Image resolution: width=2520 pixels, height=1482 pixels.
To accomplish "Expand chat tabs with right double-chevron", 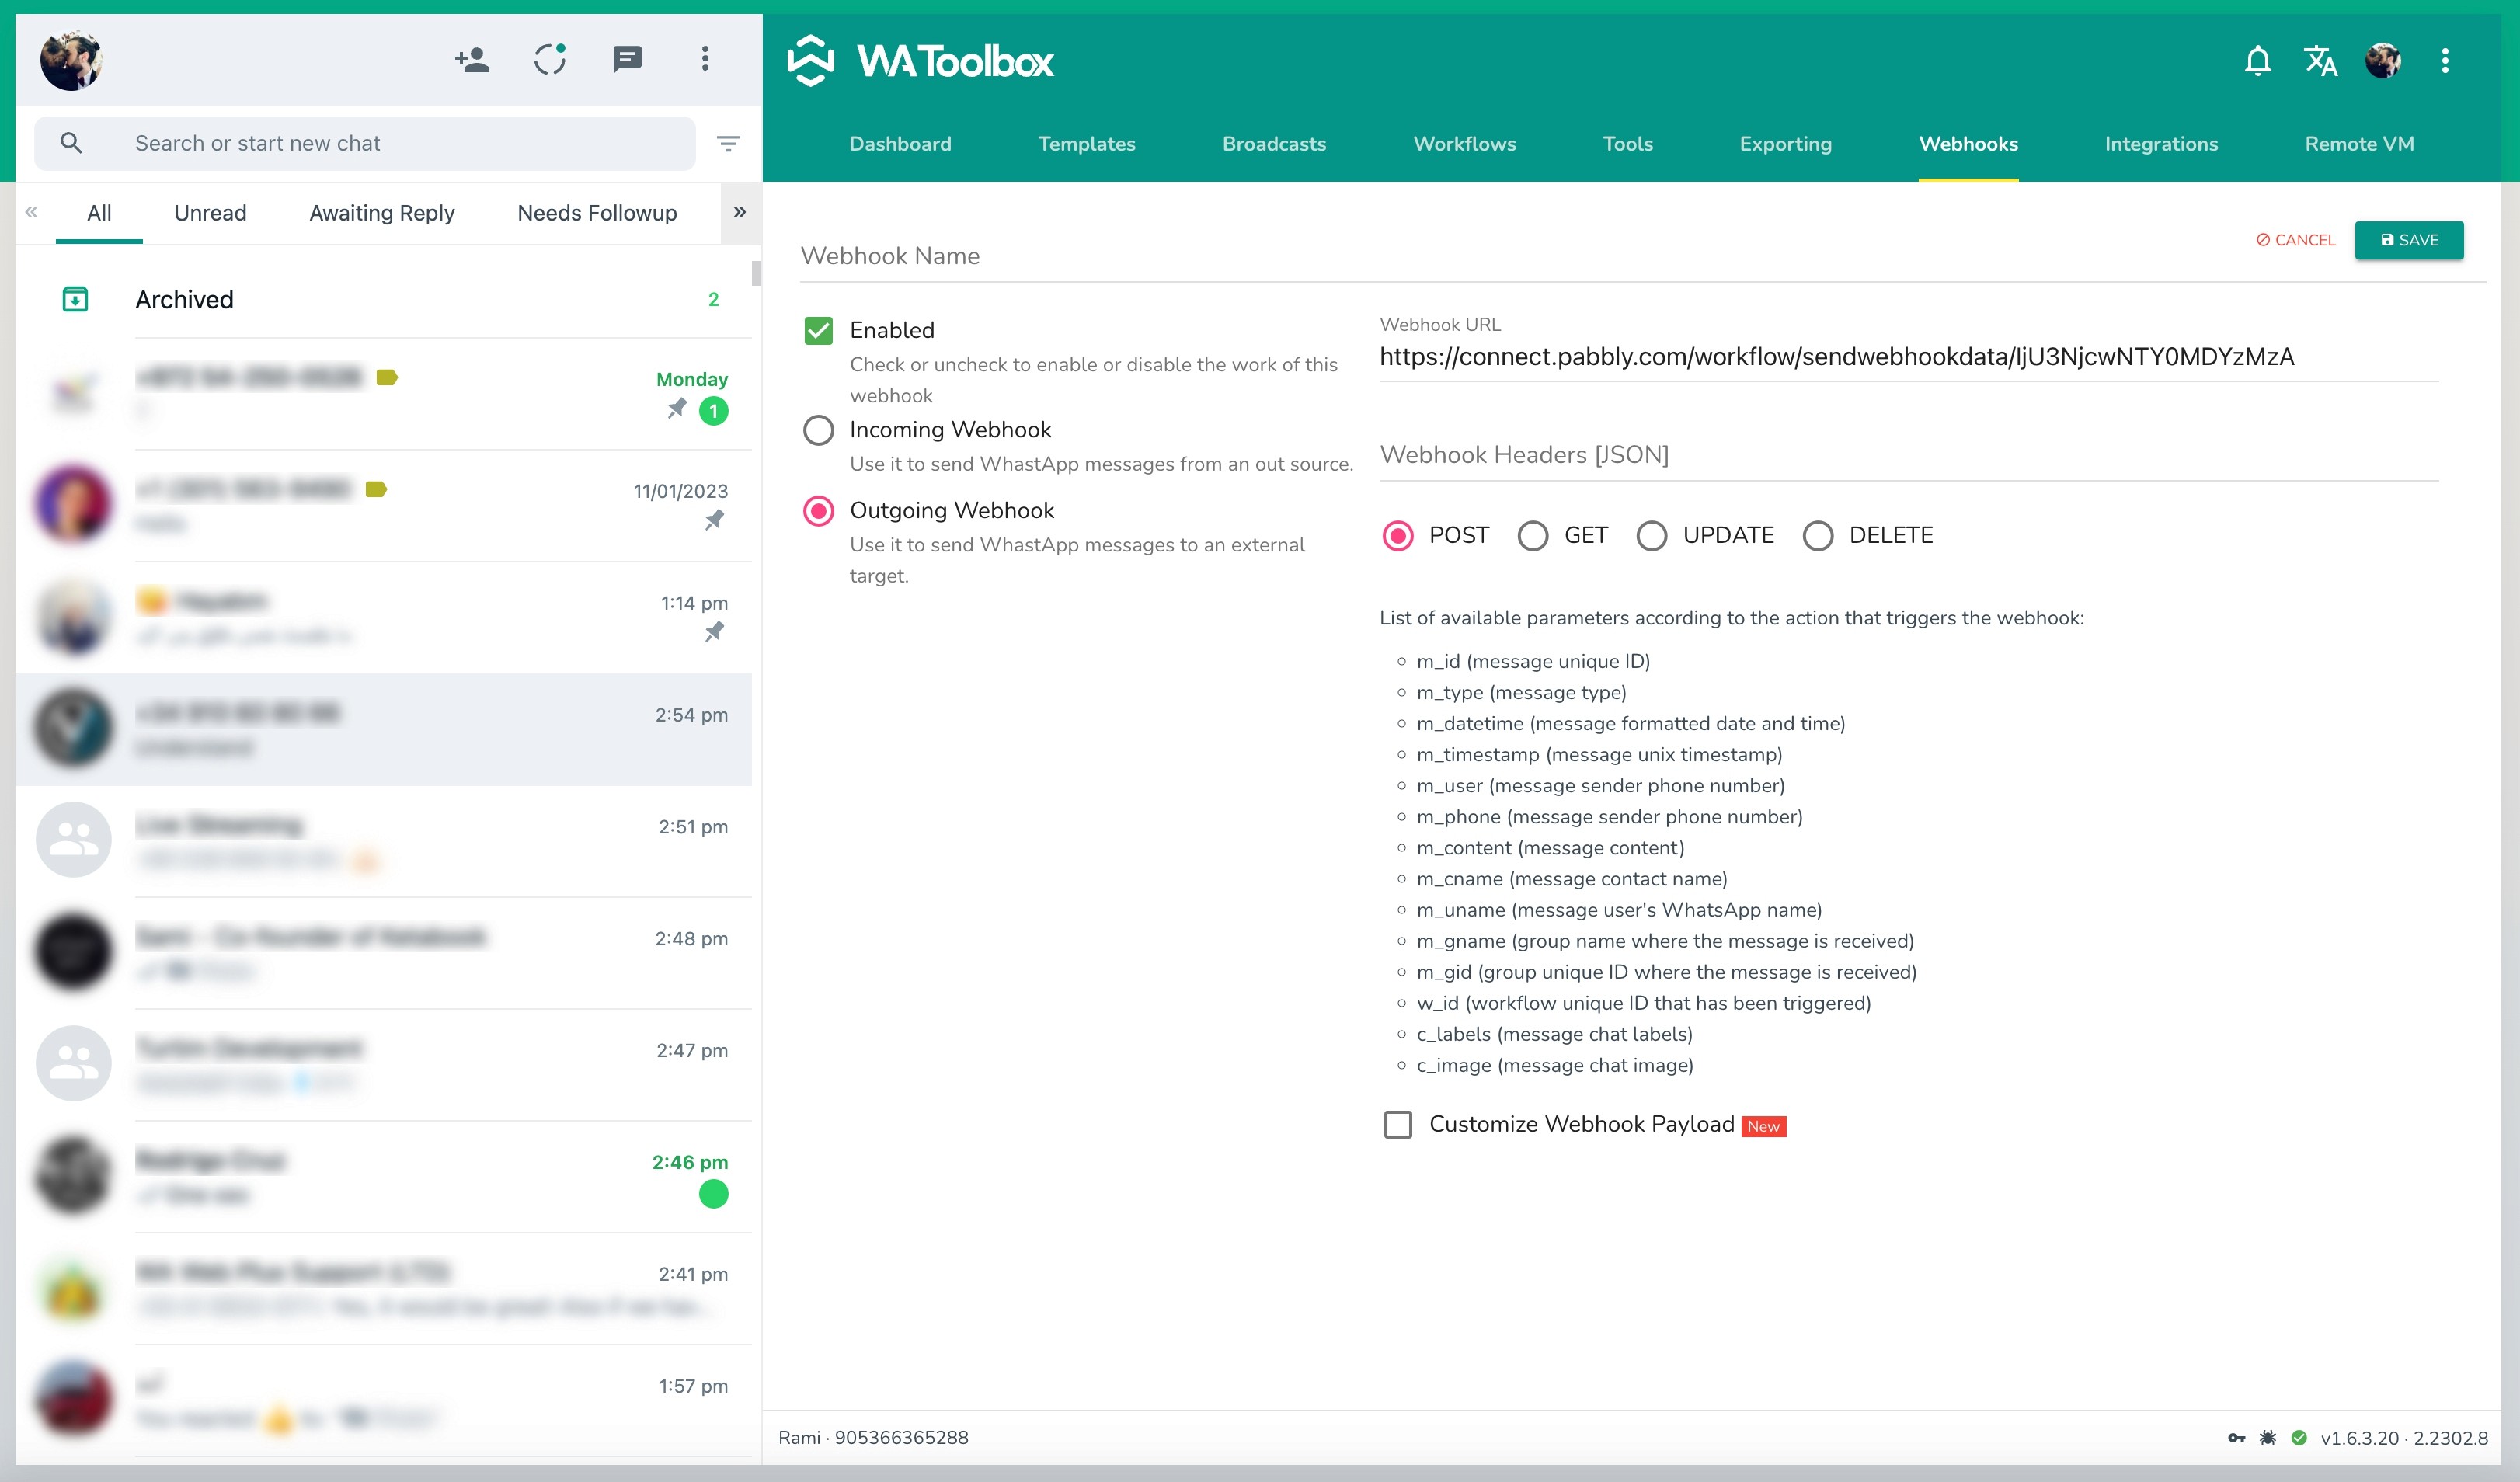I will click(x=739, y=212).
